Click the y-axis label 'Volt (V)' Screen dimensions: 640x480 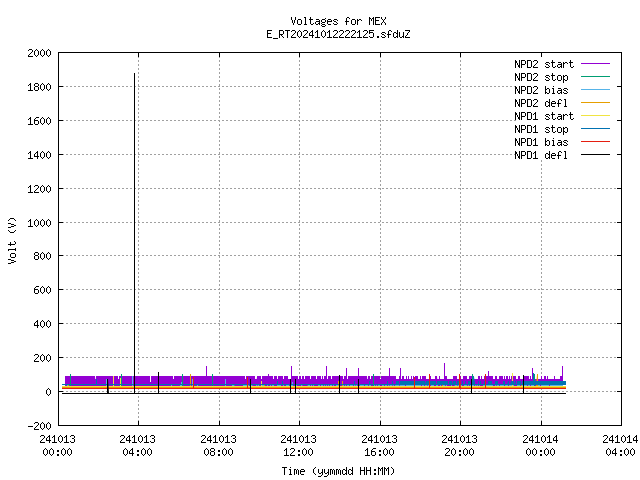(x=12, y=240)
